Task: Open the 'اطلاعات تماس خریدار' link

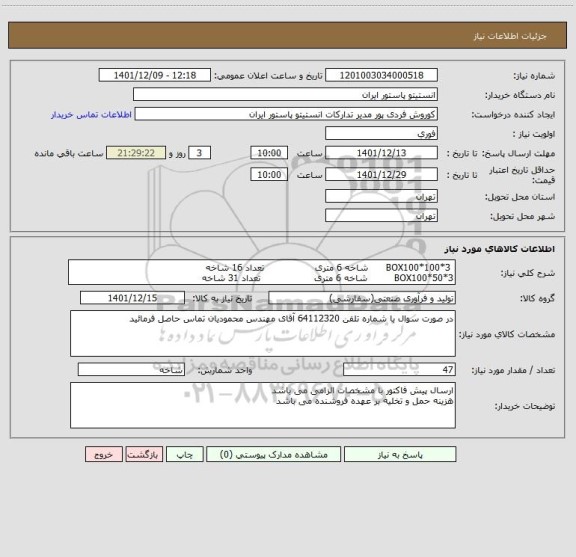Action: [x=91, y=115]
